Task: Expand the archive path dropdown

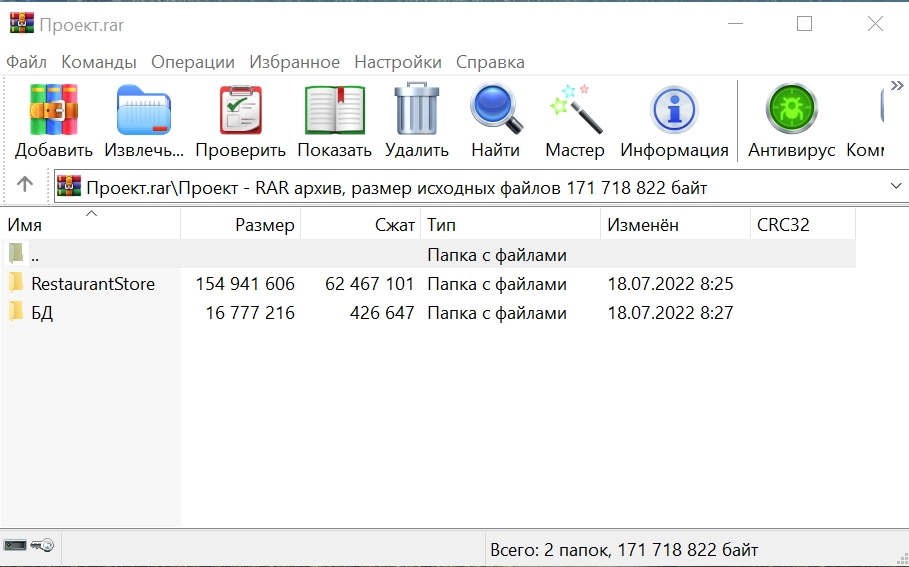Action: [895, 186]
